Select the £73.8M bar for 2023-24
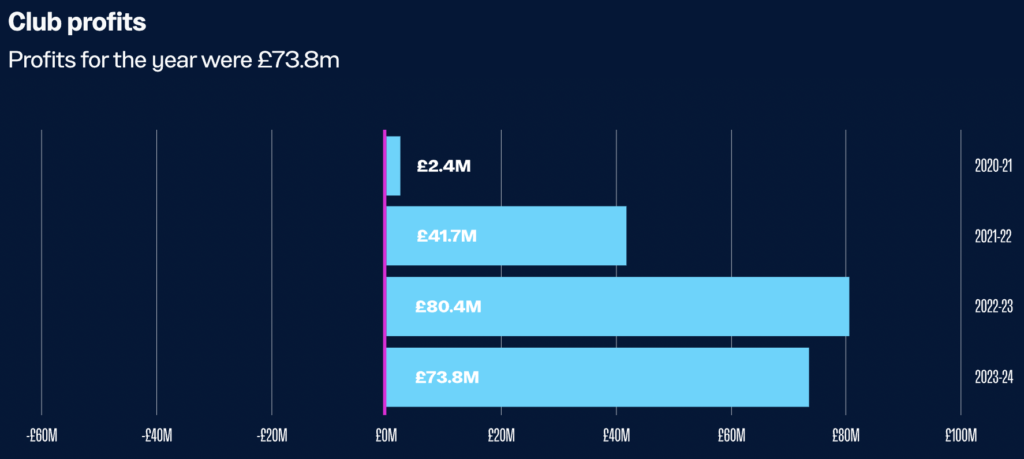The width and height of the screenshot is (1024, 459). coord(598,377)
